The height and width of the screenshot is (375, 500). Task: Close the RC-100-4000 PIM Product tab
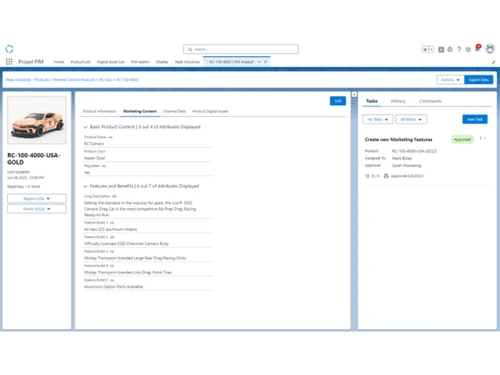pos(266,62)
